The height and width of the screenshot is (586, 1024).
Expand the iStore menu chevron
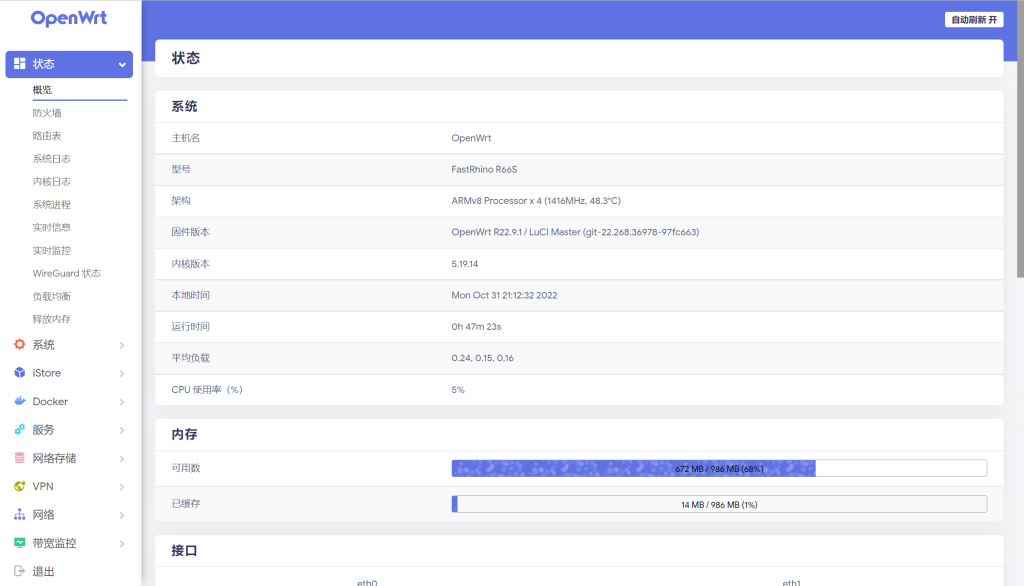coord(122,374)
